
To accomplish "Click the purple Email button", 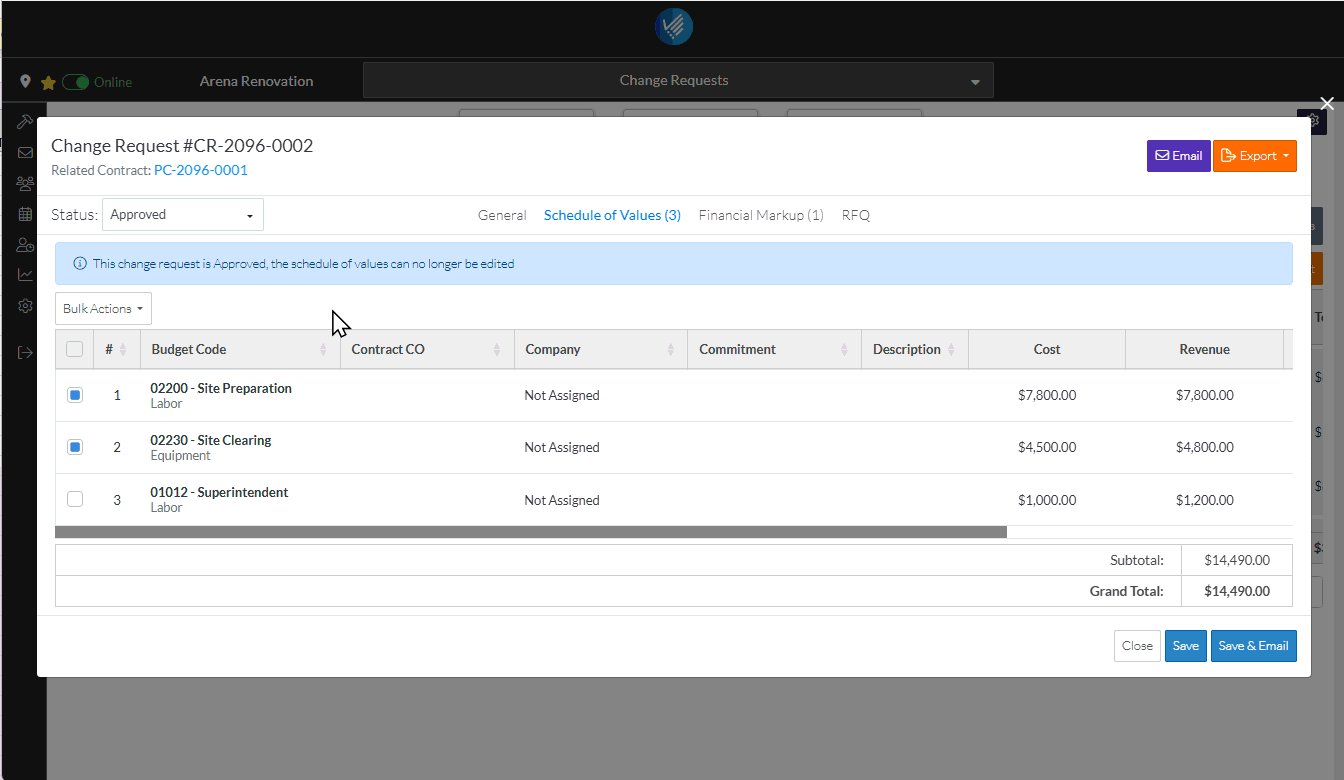I will [1179, 156].
